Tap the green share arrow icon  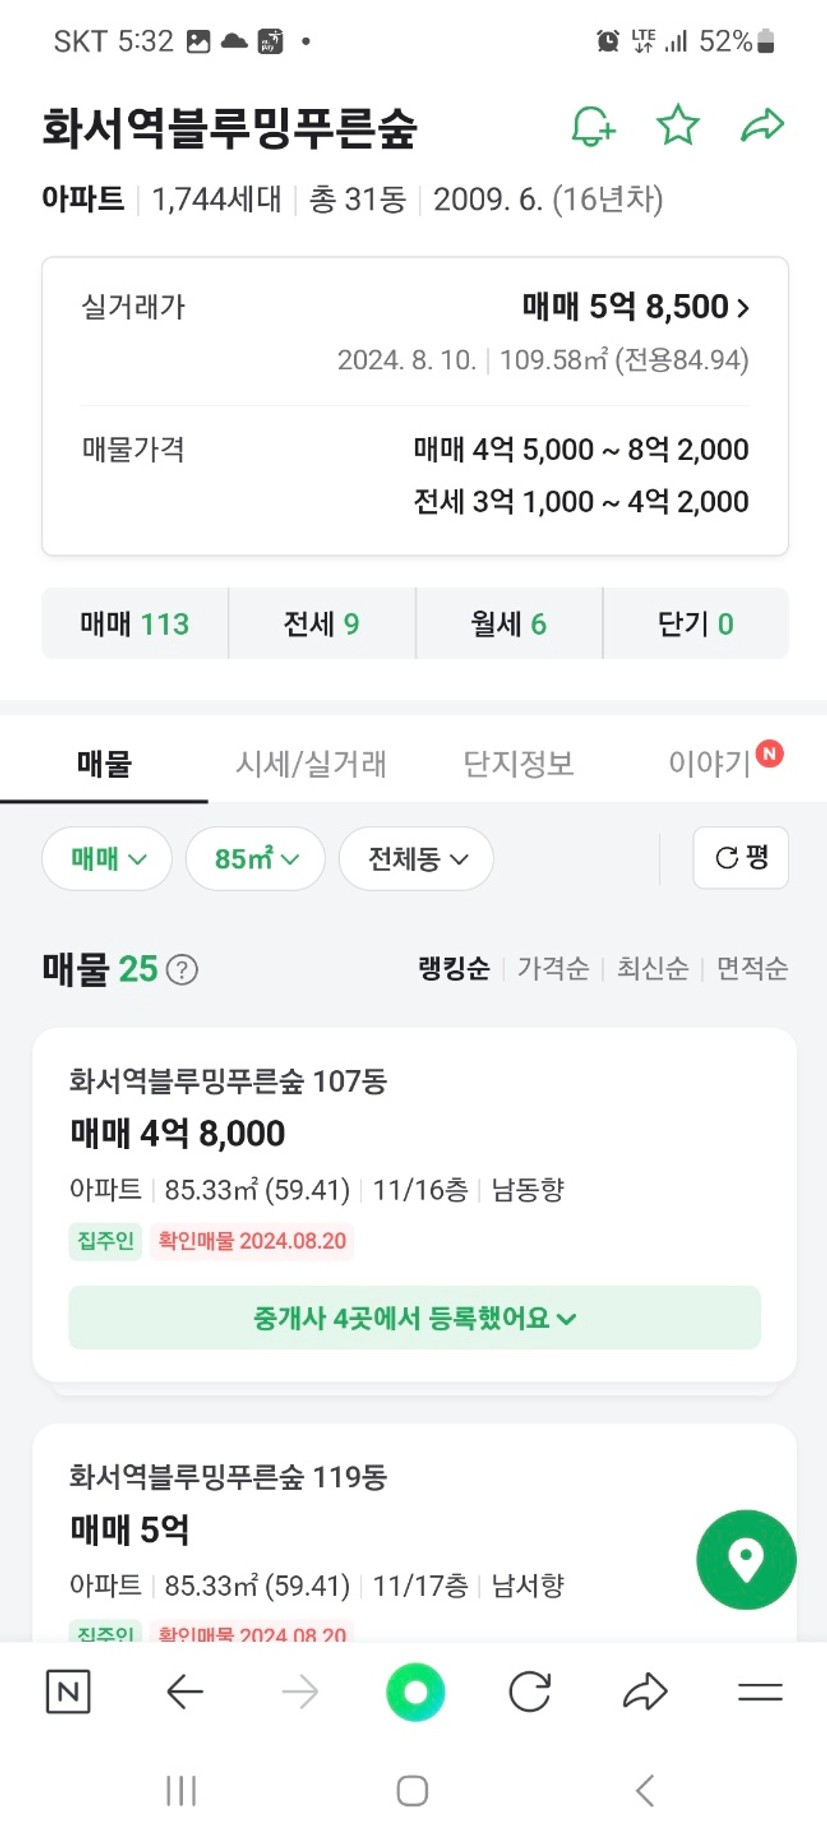coord(762,126)
